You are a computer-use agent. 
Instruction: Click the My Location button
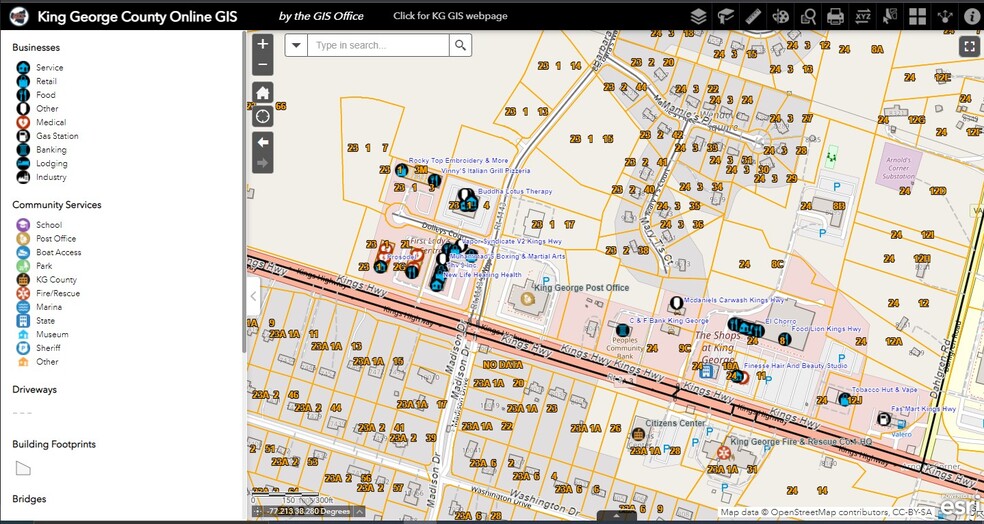pyautogui.click(x=263, y=117)
